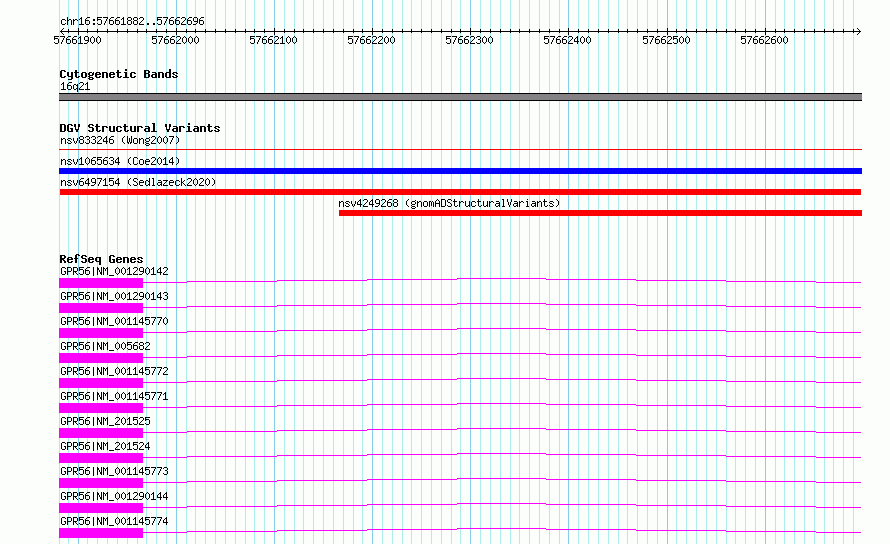Click ruler position 57662200

(x=371, y=40)
